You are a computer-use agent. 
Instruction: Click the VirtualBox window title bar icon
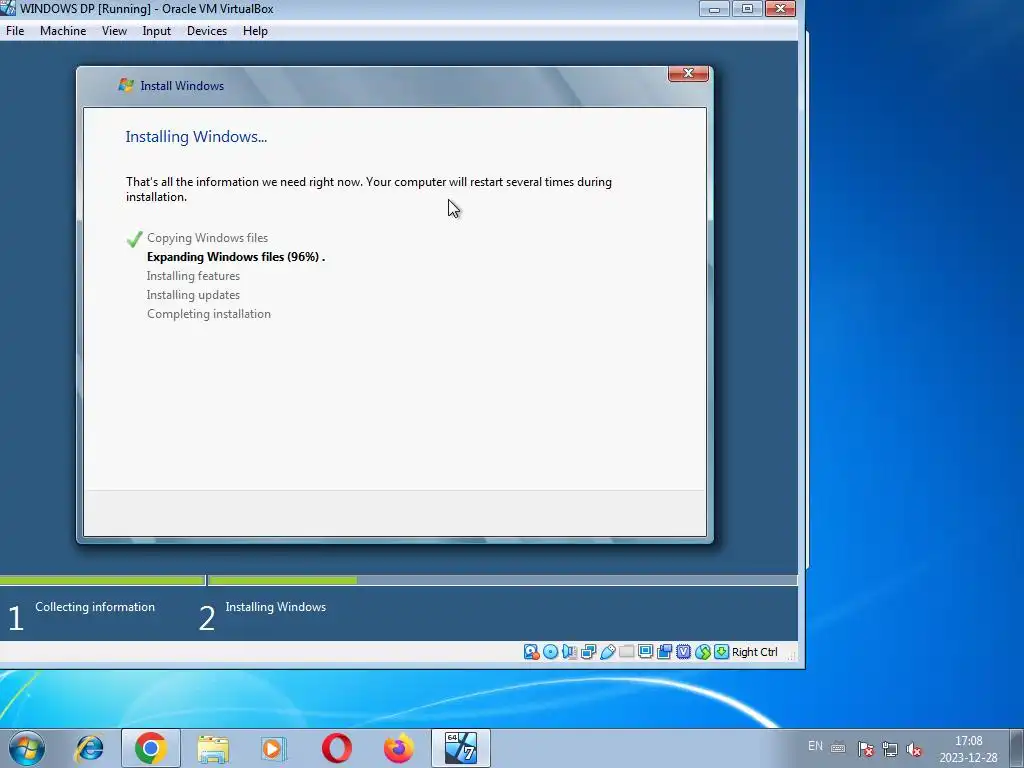pos(8,8)
